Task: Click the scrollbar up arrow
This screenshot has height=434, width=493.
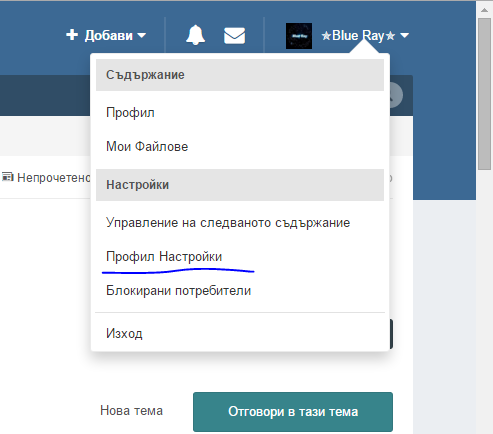Action: coord(484,10)
